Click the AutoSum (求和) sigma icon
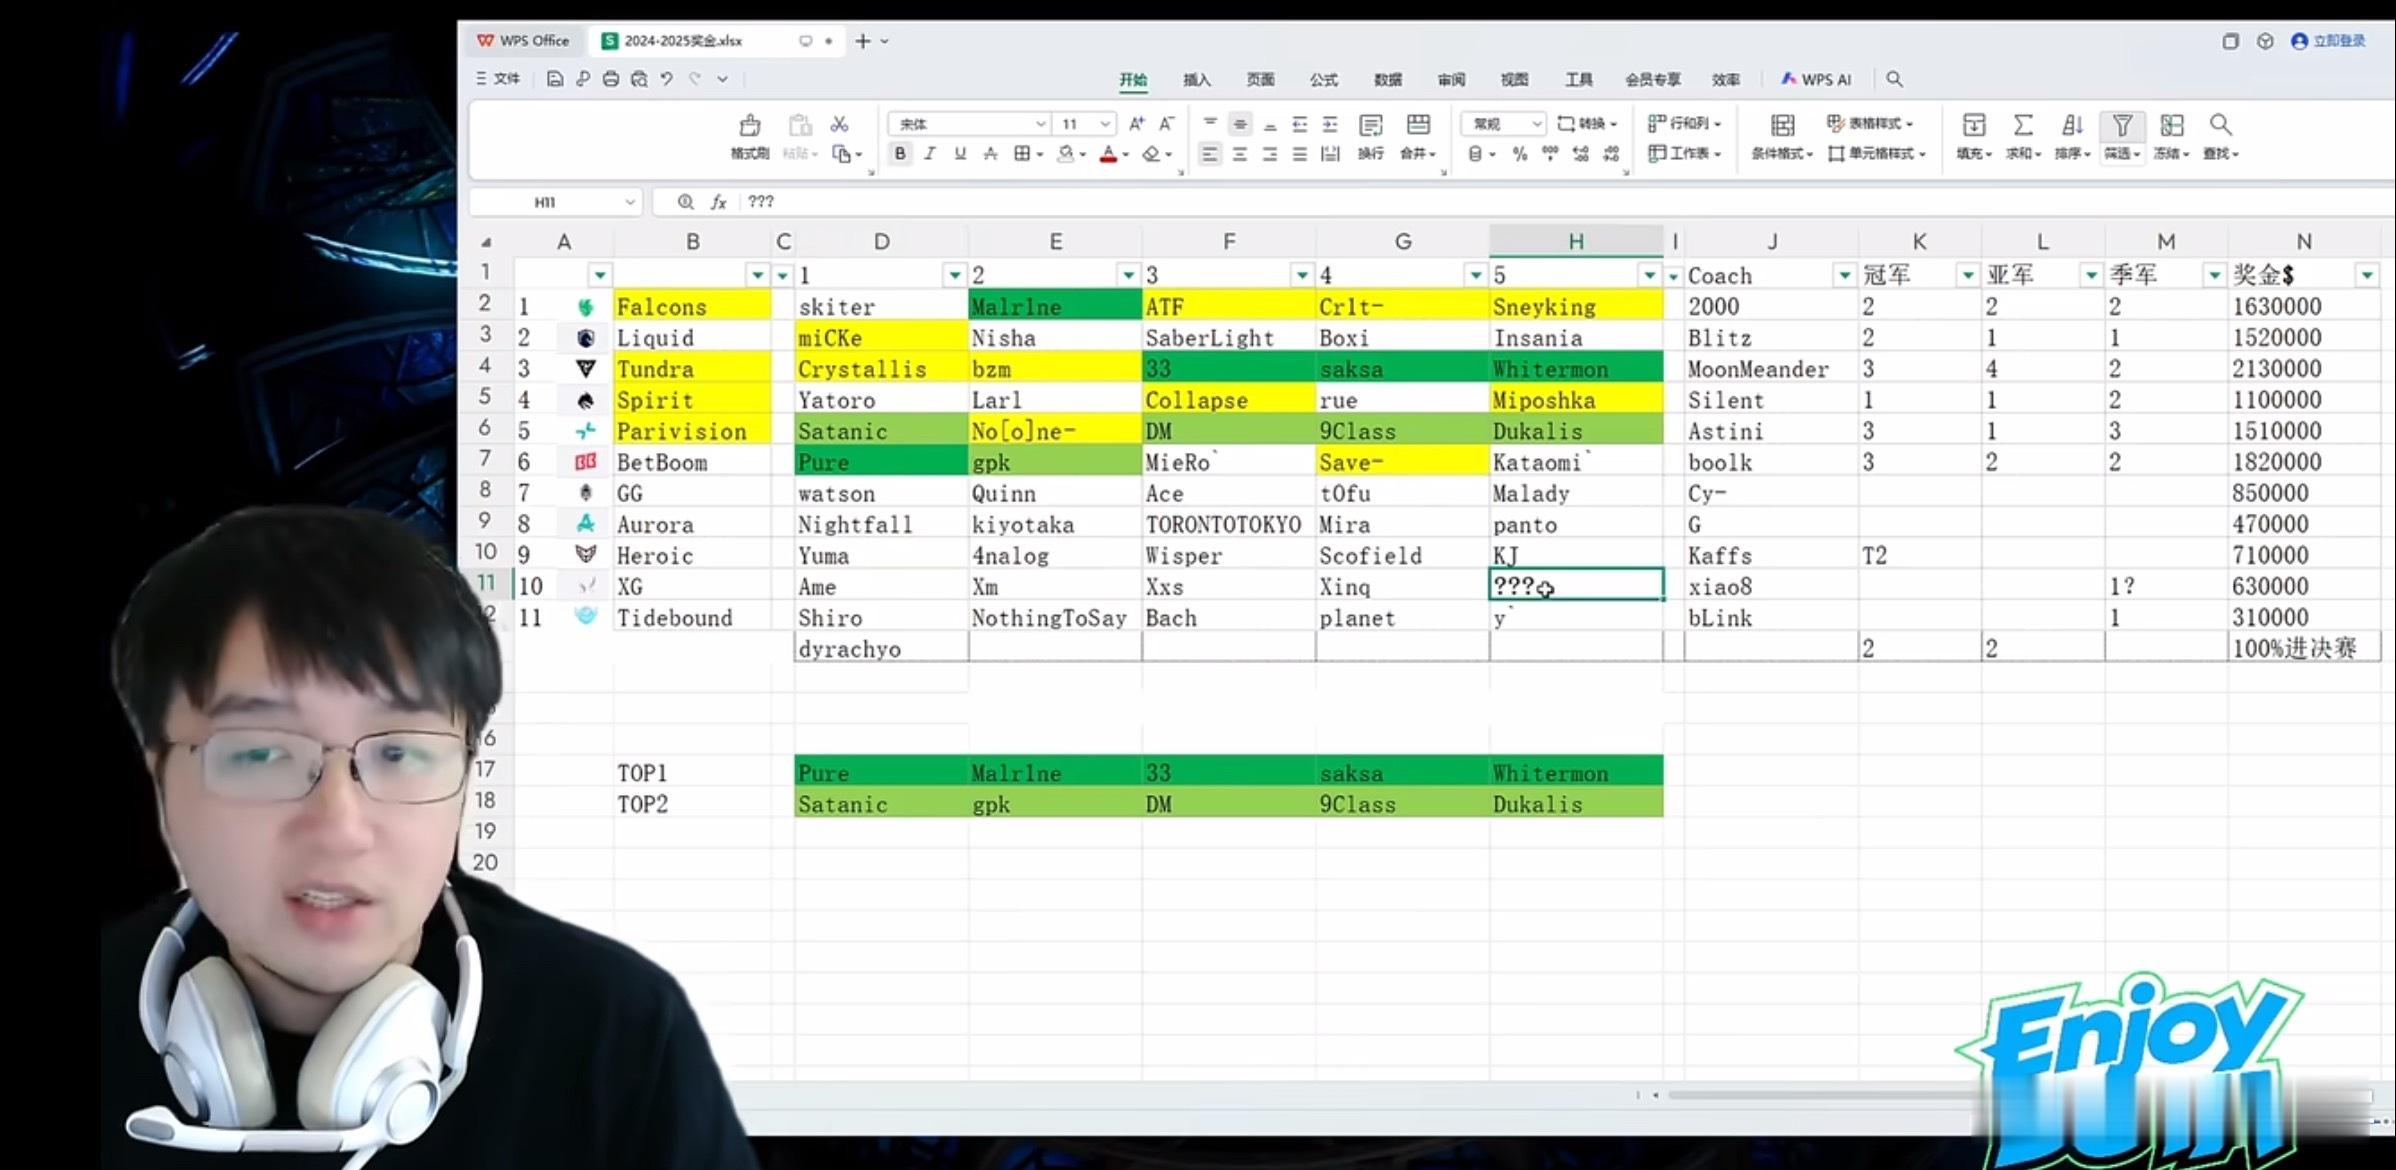Image resolution: width=2396 pixels, height=1170 pixels. point(2023,125)
